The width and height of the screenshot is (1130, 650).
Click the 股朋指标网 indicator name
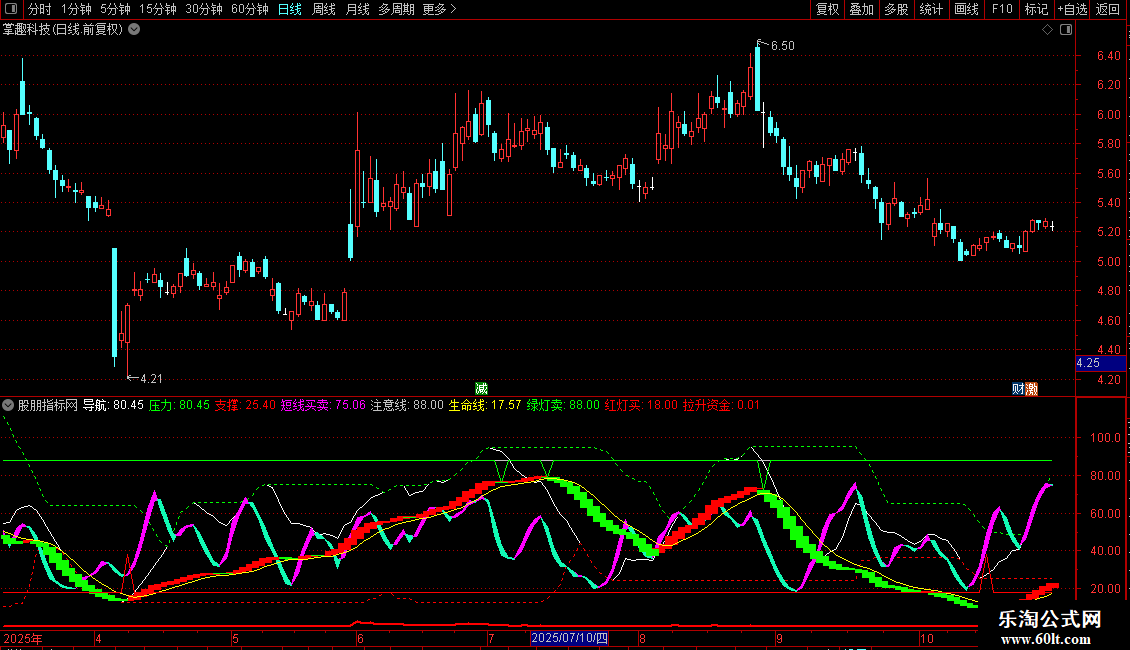coord(48,405)
